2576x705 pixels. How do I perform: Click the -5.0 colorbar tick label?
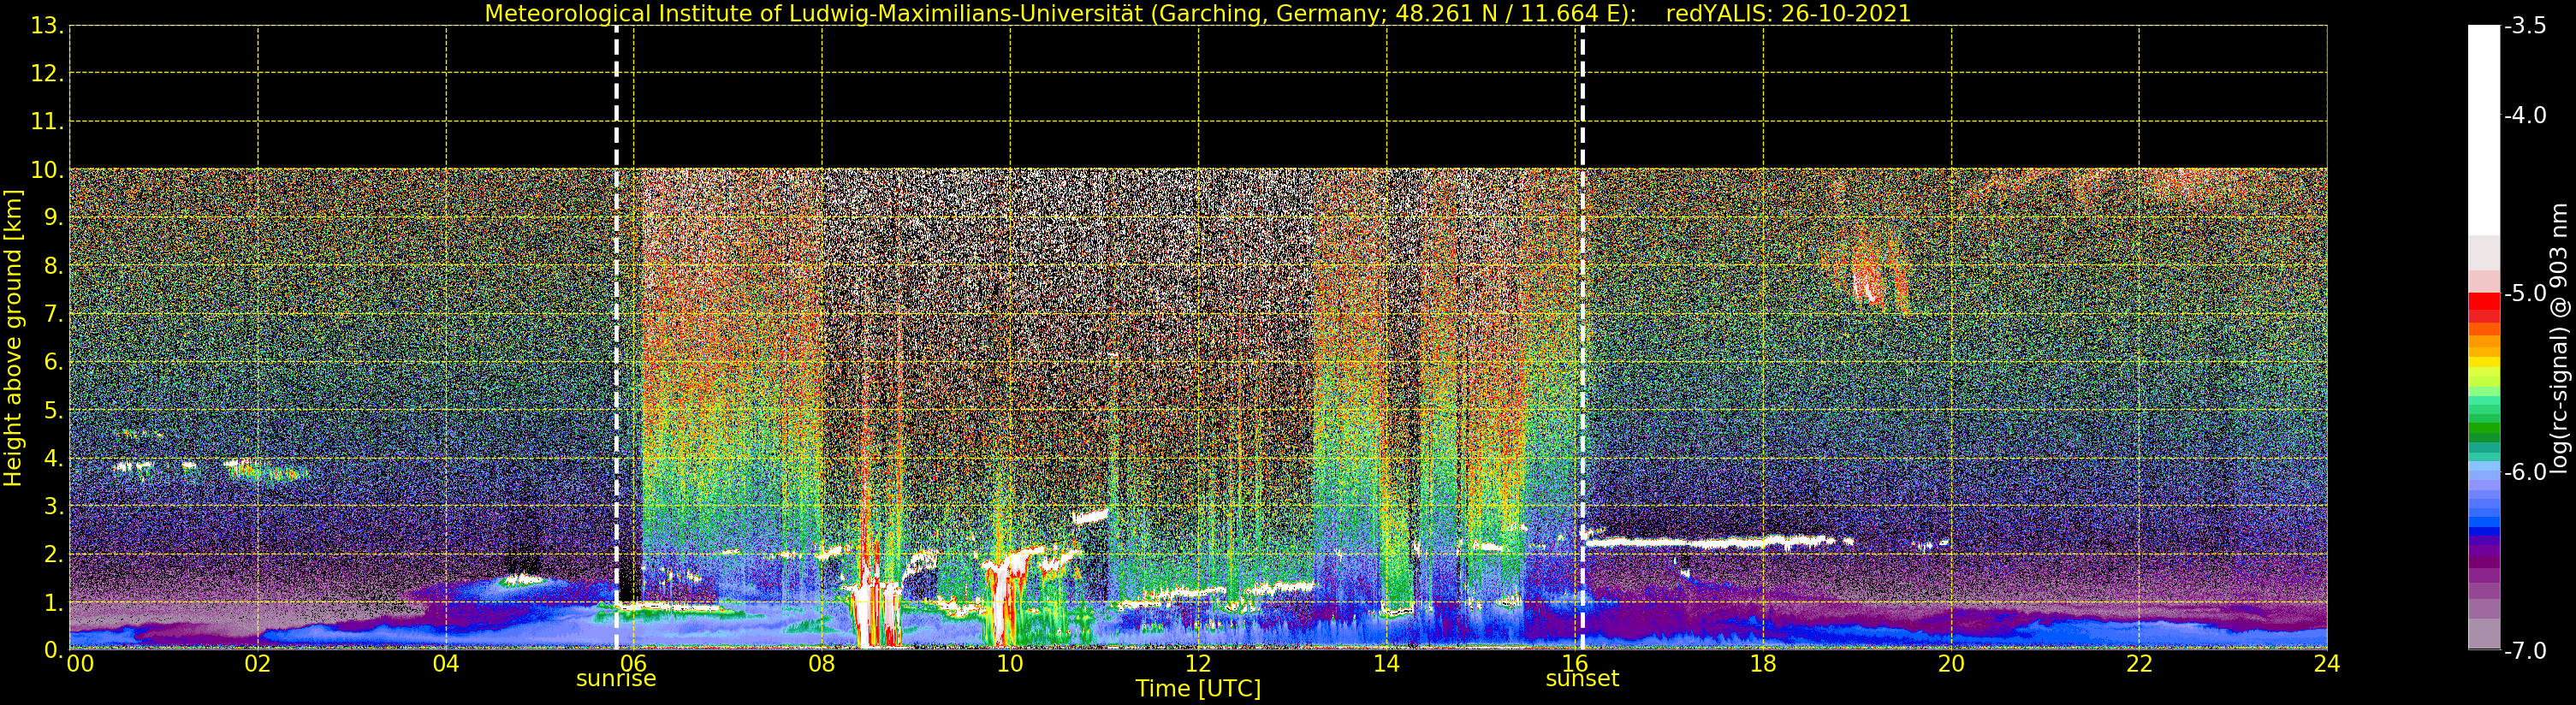(x=2525, y=294)
